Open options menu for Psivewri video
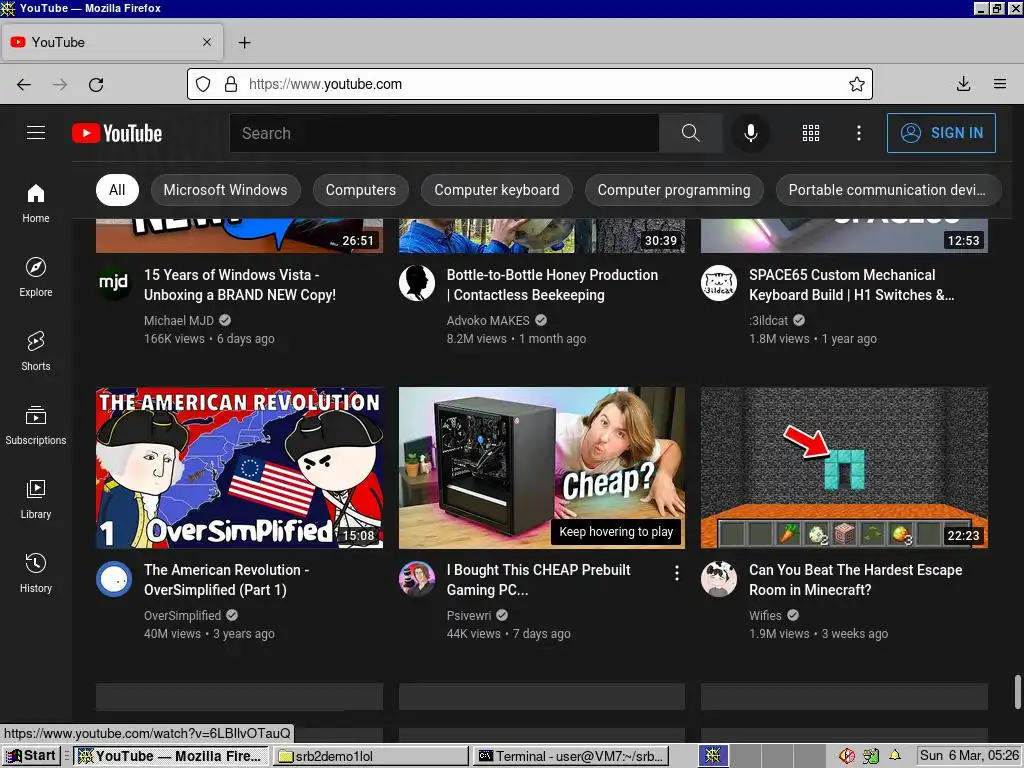This screenshot has width=1024, height=768. (x=677, y=573)
